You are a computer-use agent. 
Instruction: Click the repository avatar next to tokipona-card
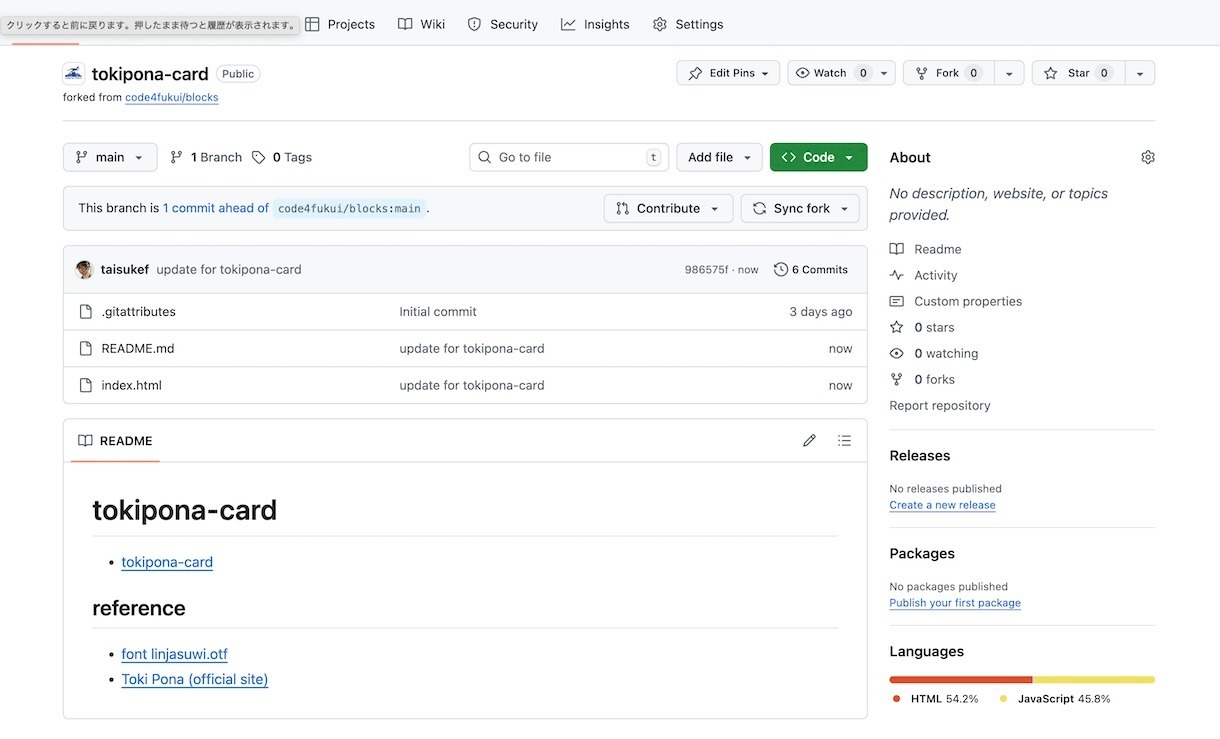(73, 73)
